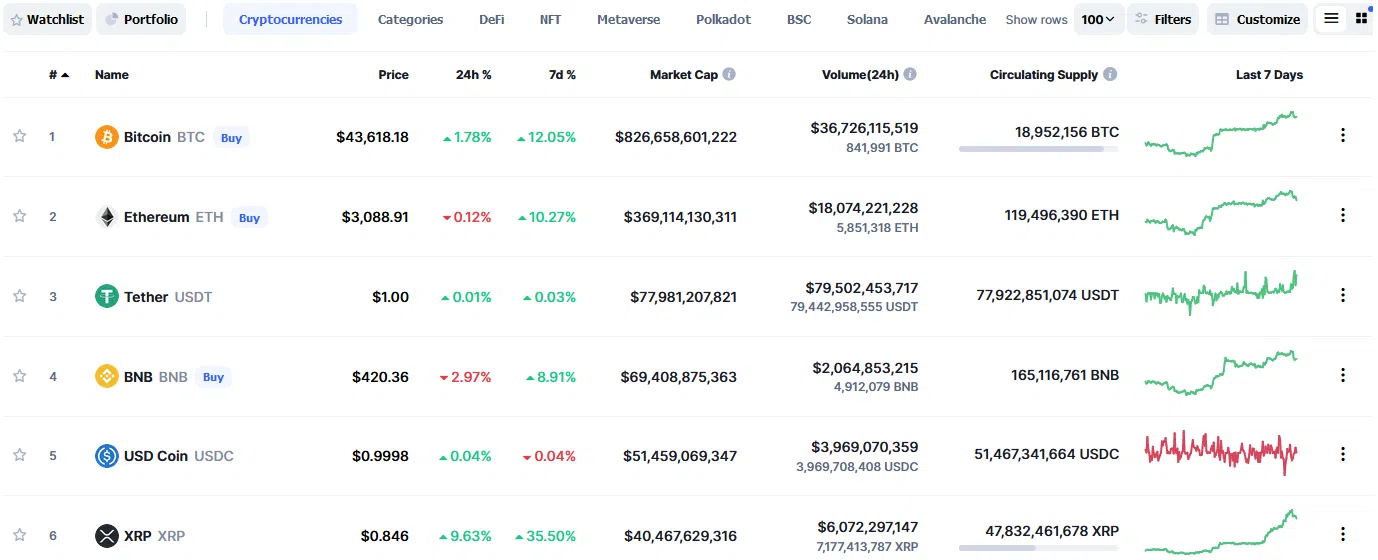Select the Cryptocurrencies tab
The image size is (1378, 560).
290,19
